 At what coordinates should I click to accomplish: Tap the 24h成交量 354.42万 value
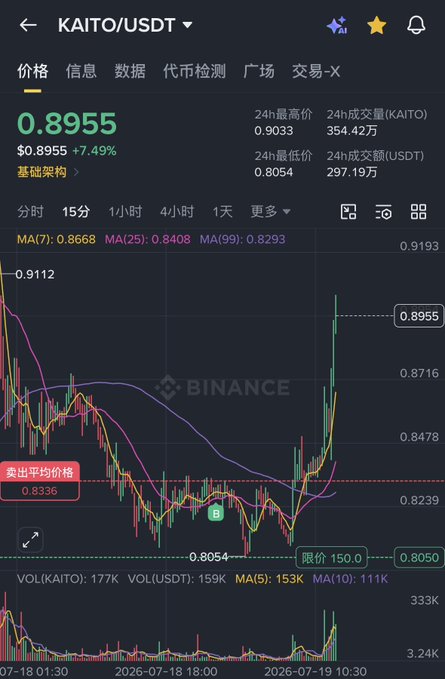coord(351,130)
